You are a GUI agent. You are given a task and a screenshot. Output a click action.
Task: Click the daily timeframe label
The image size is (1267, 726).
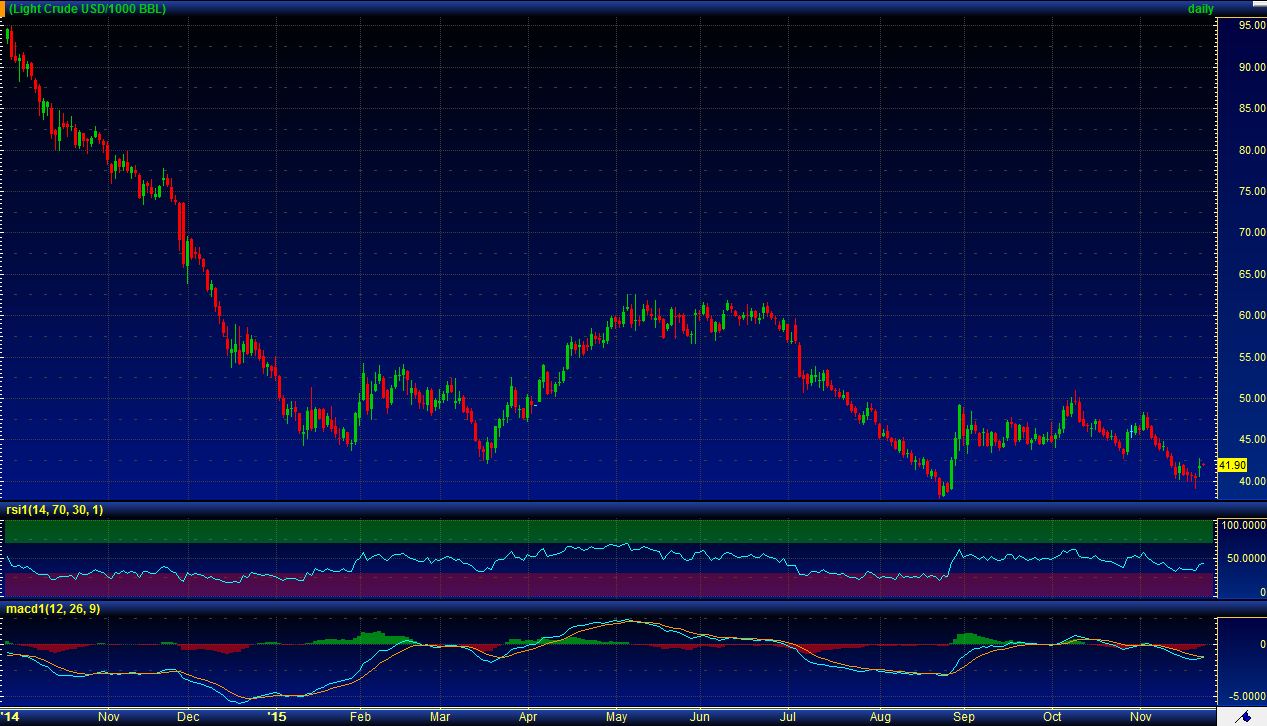coord(1200,9)
